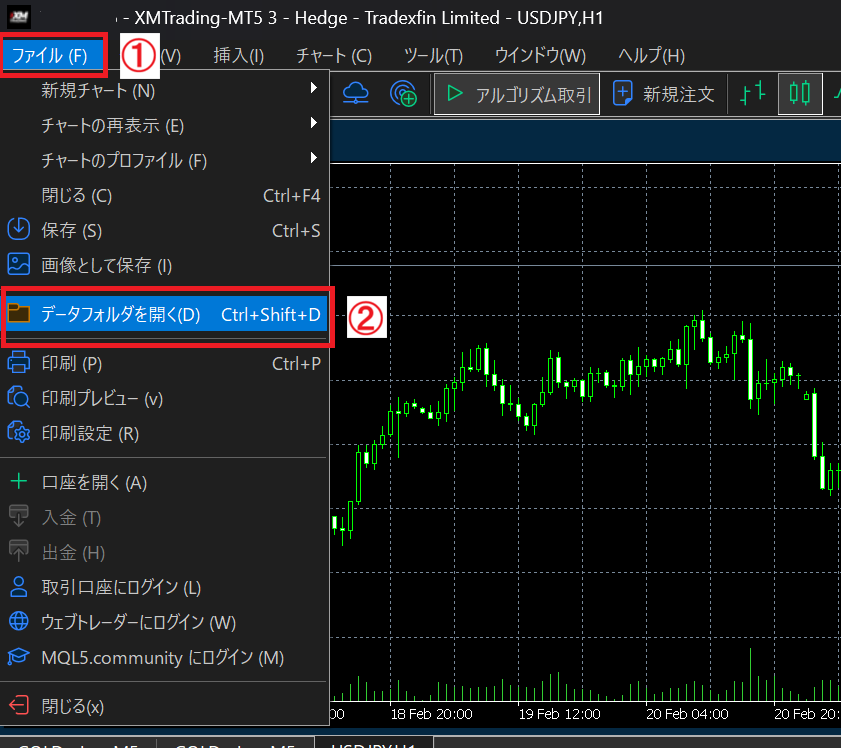
Task: Click the 印刷 (P) printer icon
Action: point(19,363)
